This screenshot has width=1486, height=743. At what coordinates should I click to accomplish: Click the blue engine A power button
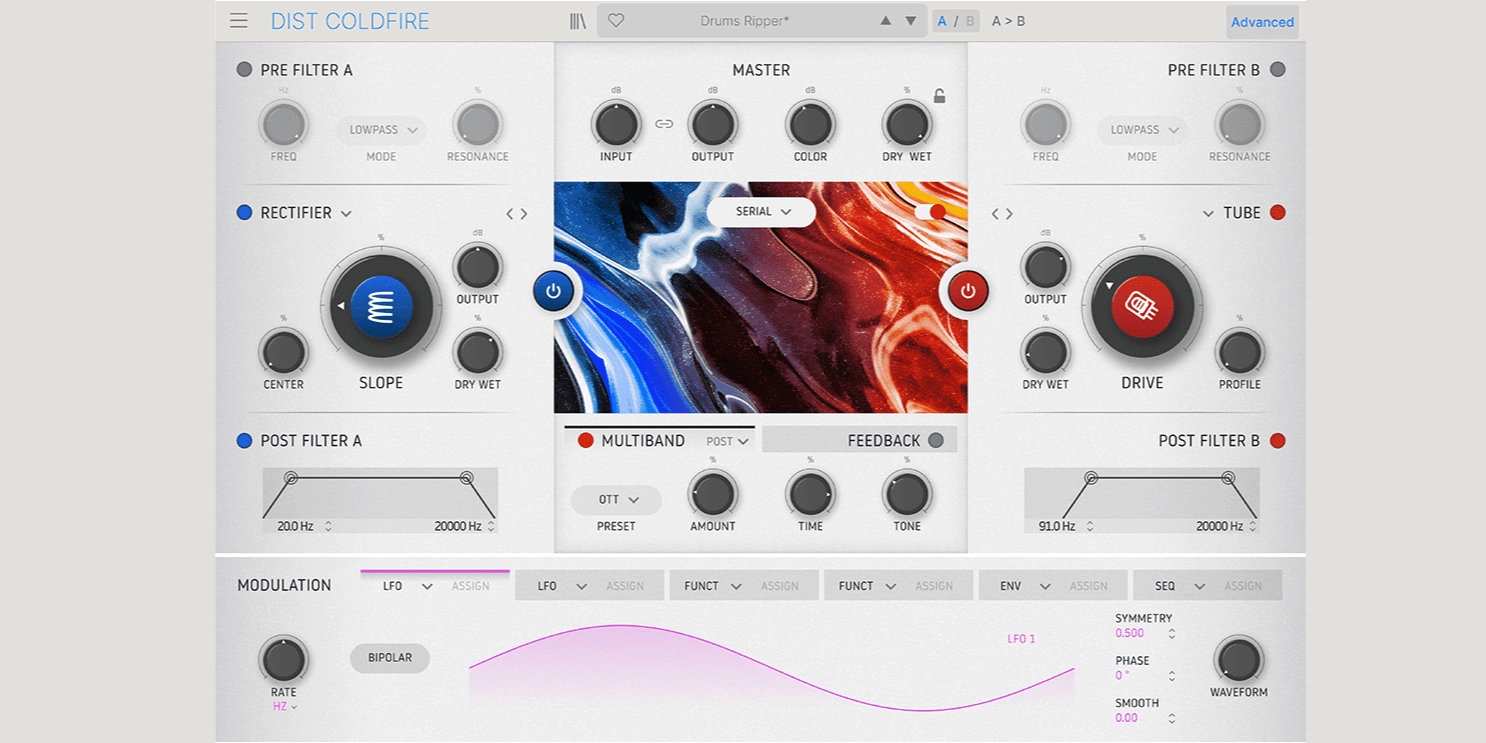pos(553,292)
